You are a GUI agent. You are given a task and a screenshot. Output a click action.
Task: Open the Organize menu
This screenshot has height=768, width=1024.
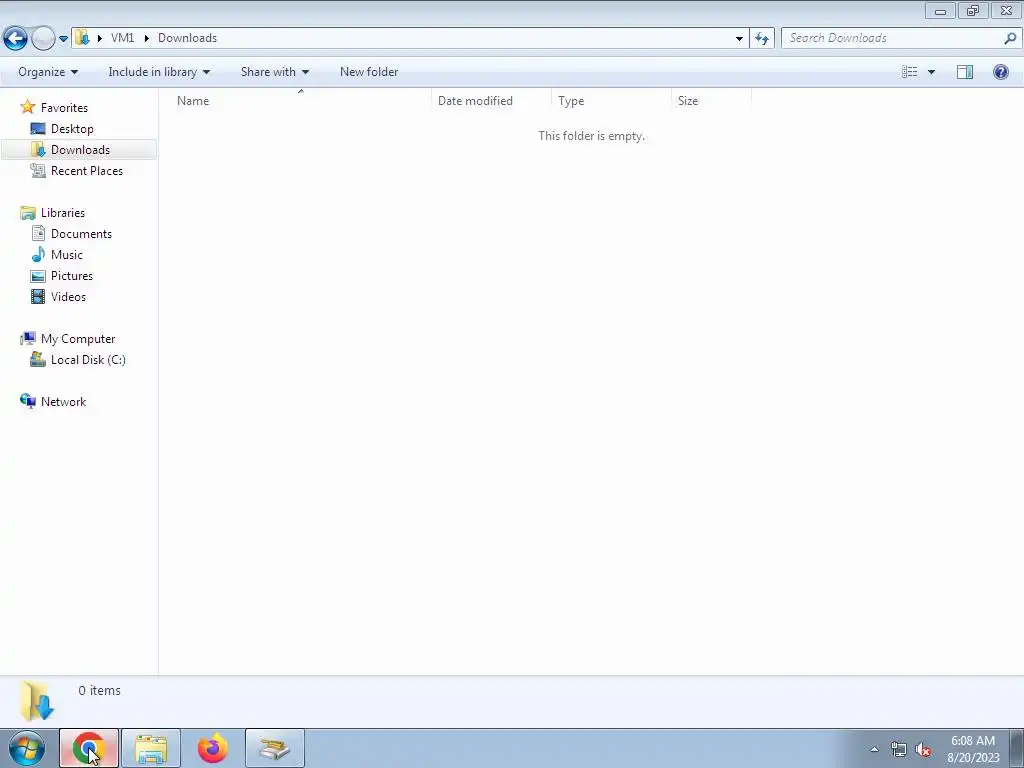click(x=48, y=72)
